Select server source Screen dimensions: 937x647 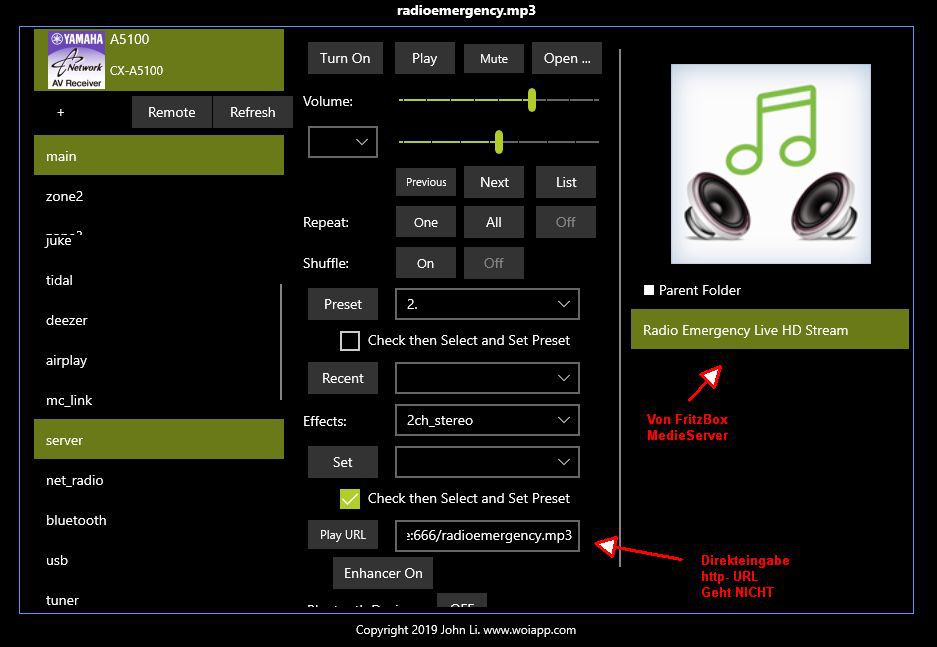point(159,439)
